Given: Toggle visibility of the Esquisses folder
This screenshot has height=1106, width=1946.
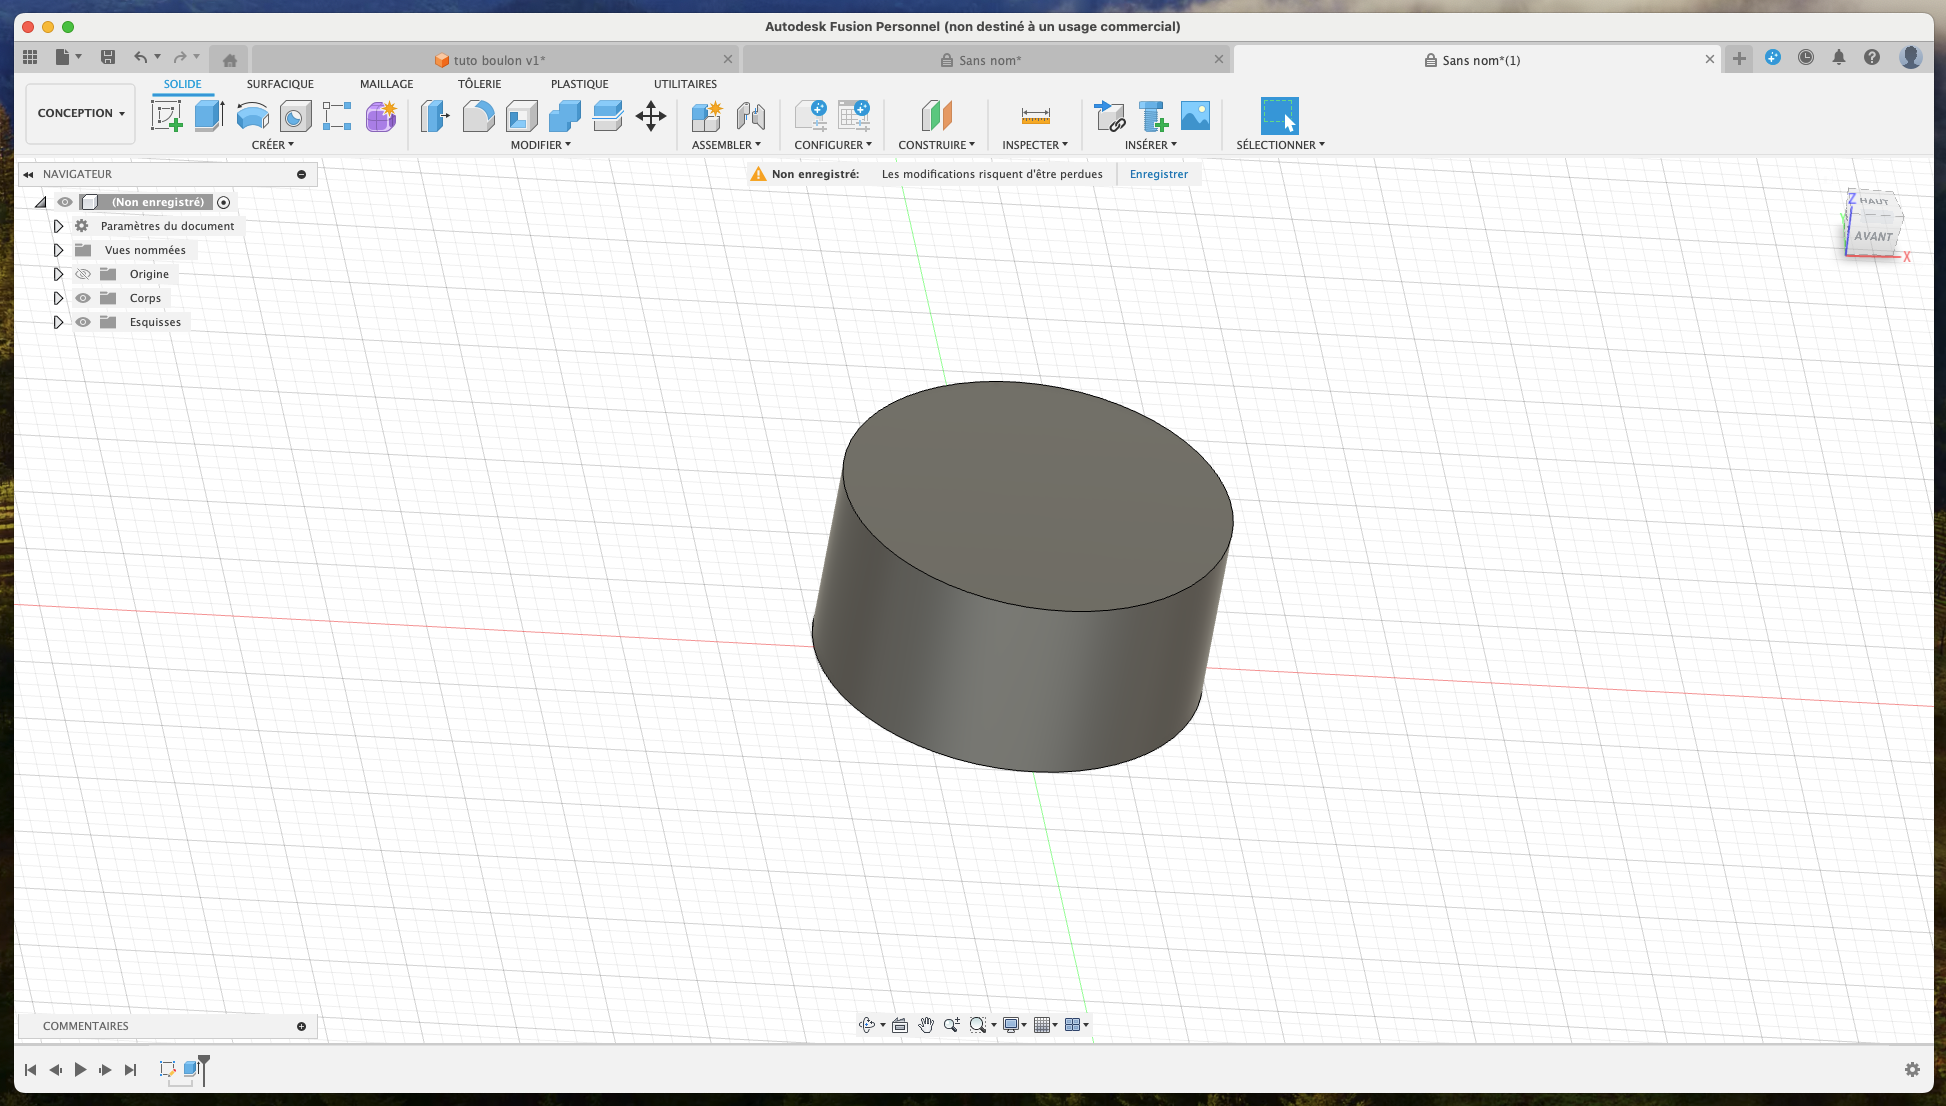Looking at the screenshot, I should click(83, 322).
